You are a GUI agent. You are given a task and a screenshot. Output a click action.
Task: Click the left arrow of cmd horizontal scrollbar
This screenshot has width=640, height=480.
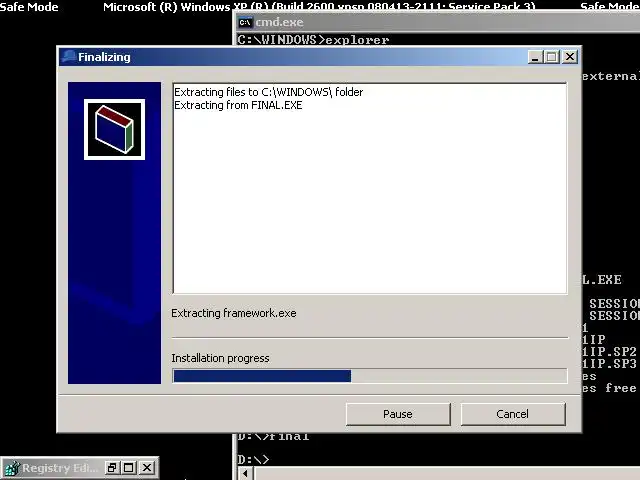pos(245,473)
